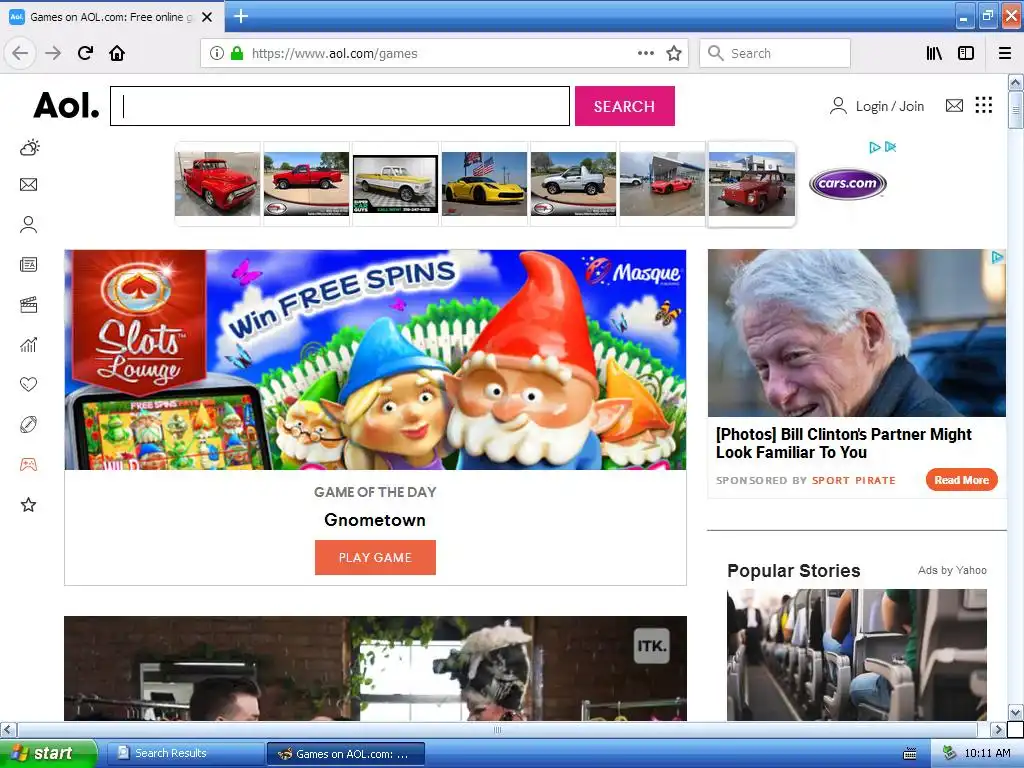Click the address bar URL
Image resolution: width=1024 pixels, height=768 pixels.
tap(334, 54)
